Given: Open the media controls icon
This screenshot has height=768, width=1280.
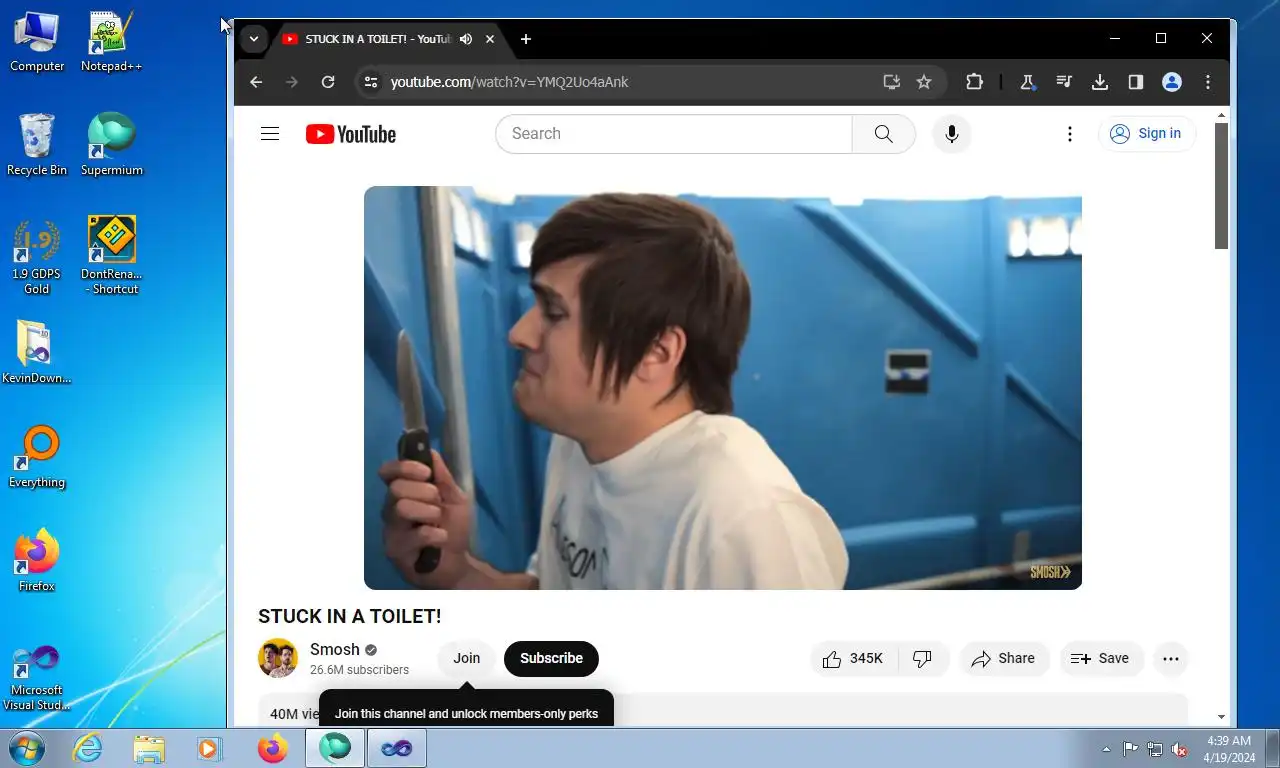Looking at the screenshot, I should click(x=1064, y=82).
